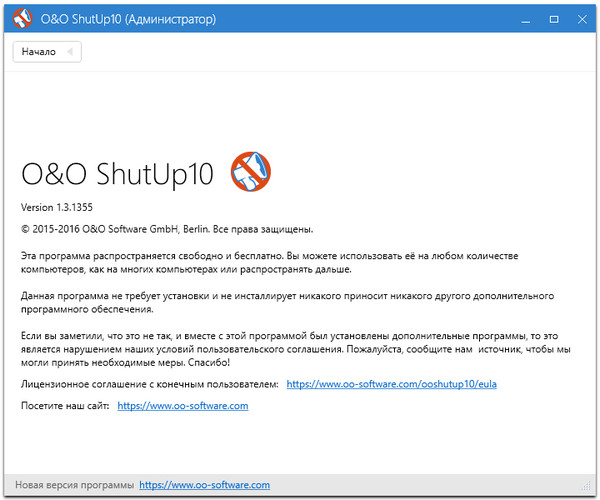Open the link after 'Посетите наш сайт'
The height and width of the screenshot is (500, 600).
coord(182,406)
